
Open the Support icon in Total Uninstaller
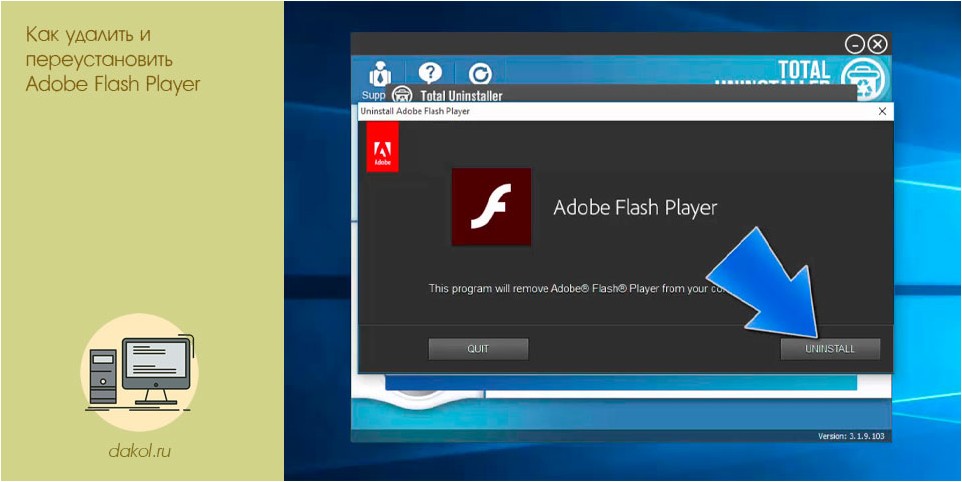point(380,74)
